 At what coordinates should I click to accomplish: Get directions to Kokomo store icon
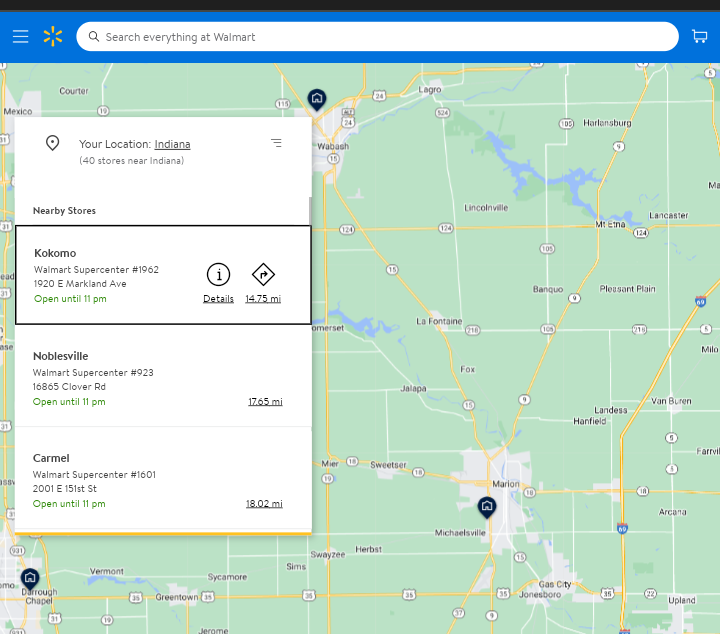[263, 275]
